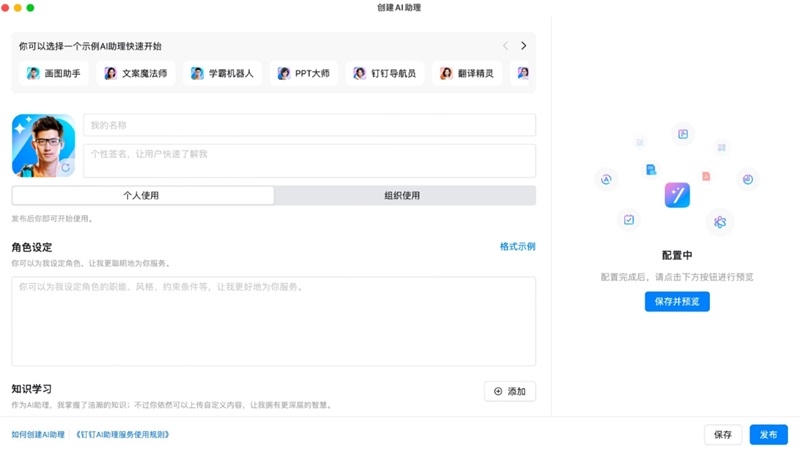Focus the 我的名称 name field
The image size is (800, 450).
[x=309, y=125]
